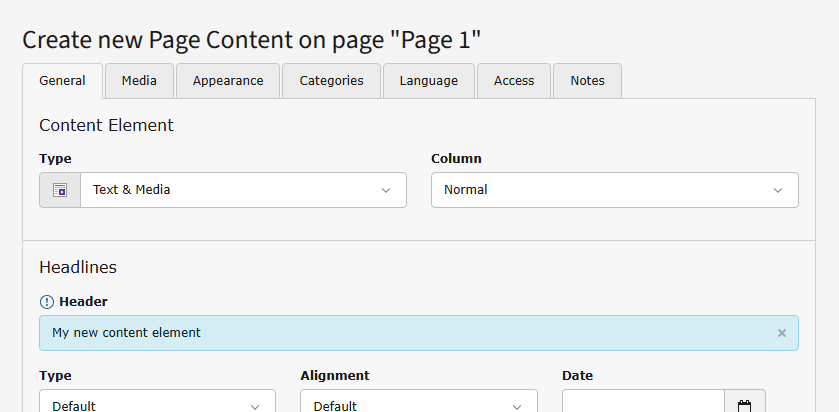Open the Content Element Type dropdown
839x412 pixels.
click(x=243, y=190)
